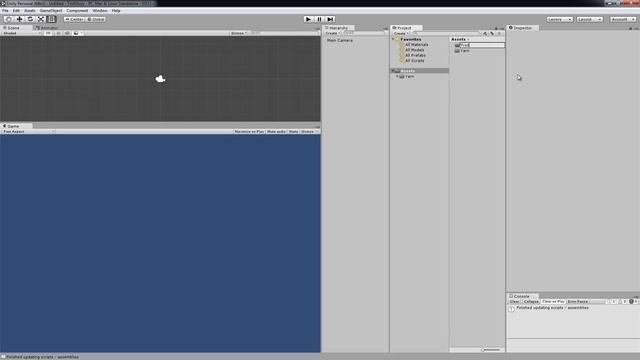Click the Console Clear button

514,301
